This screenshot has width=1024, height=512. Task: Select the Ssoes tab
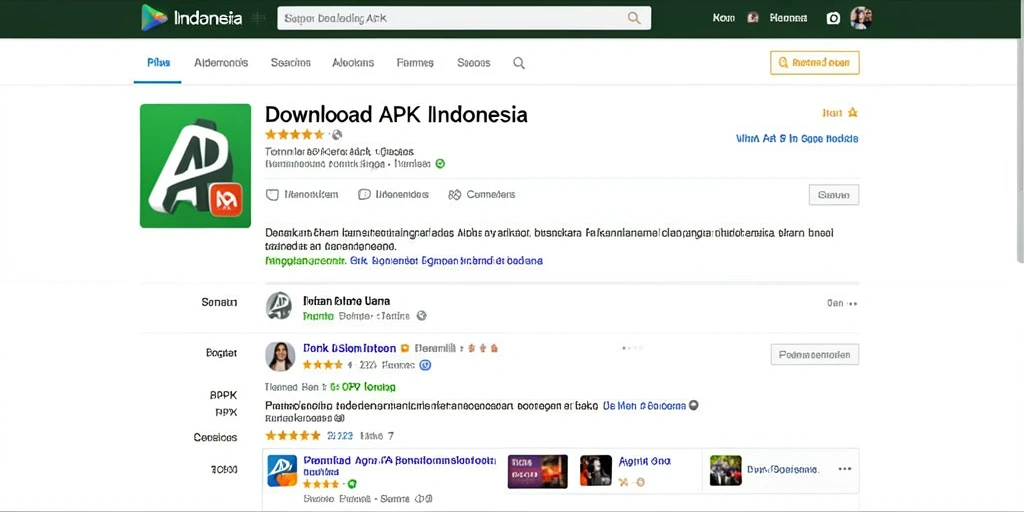click(x=473, y=63)
